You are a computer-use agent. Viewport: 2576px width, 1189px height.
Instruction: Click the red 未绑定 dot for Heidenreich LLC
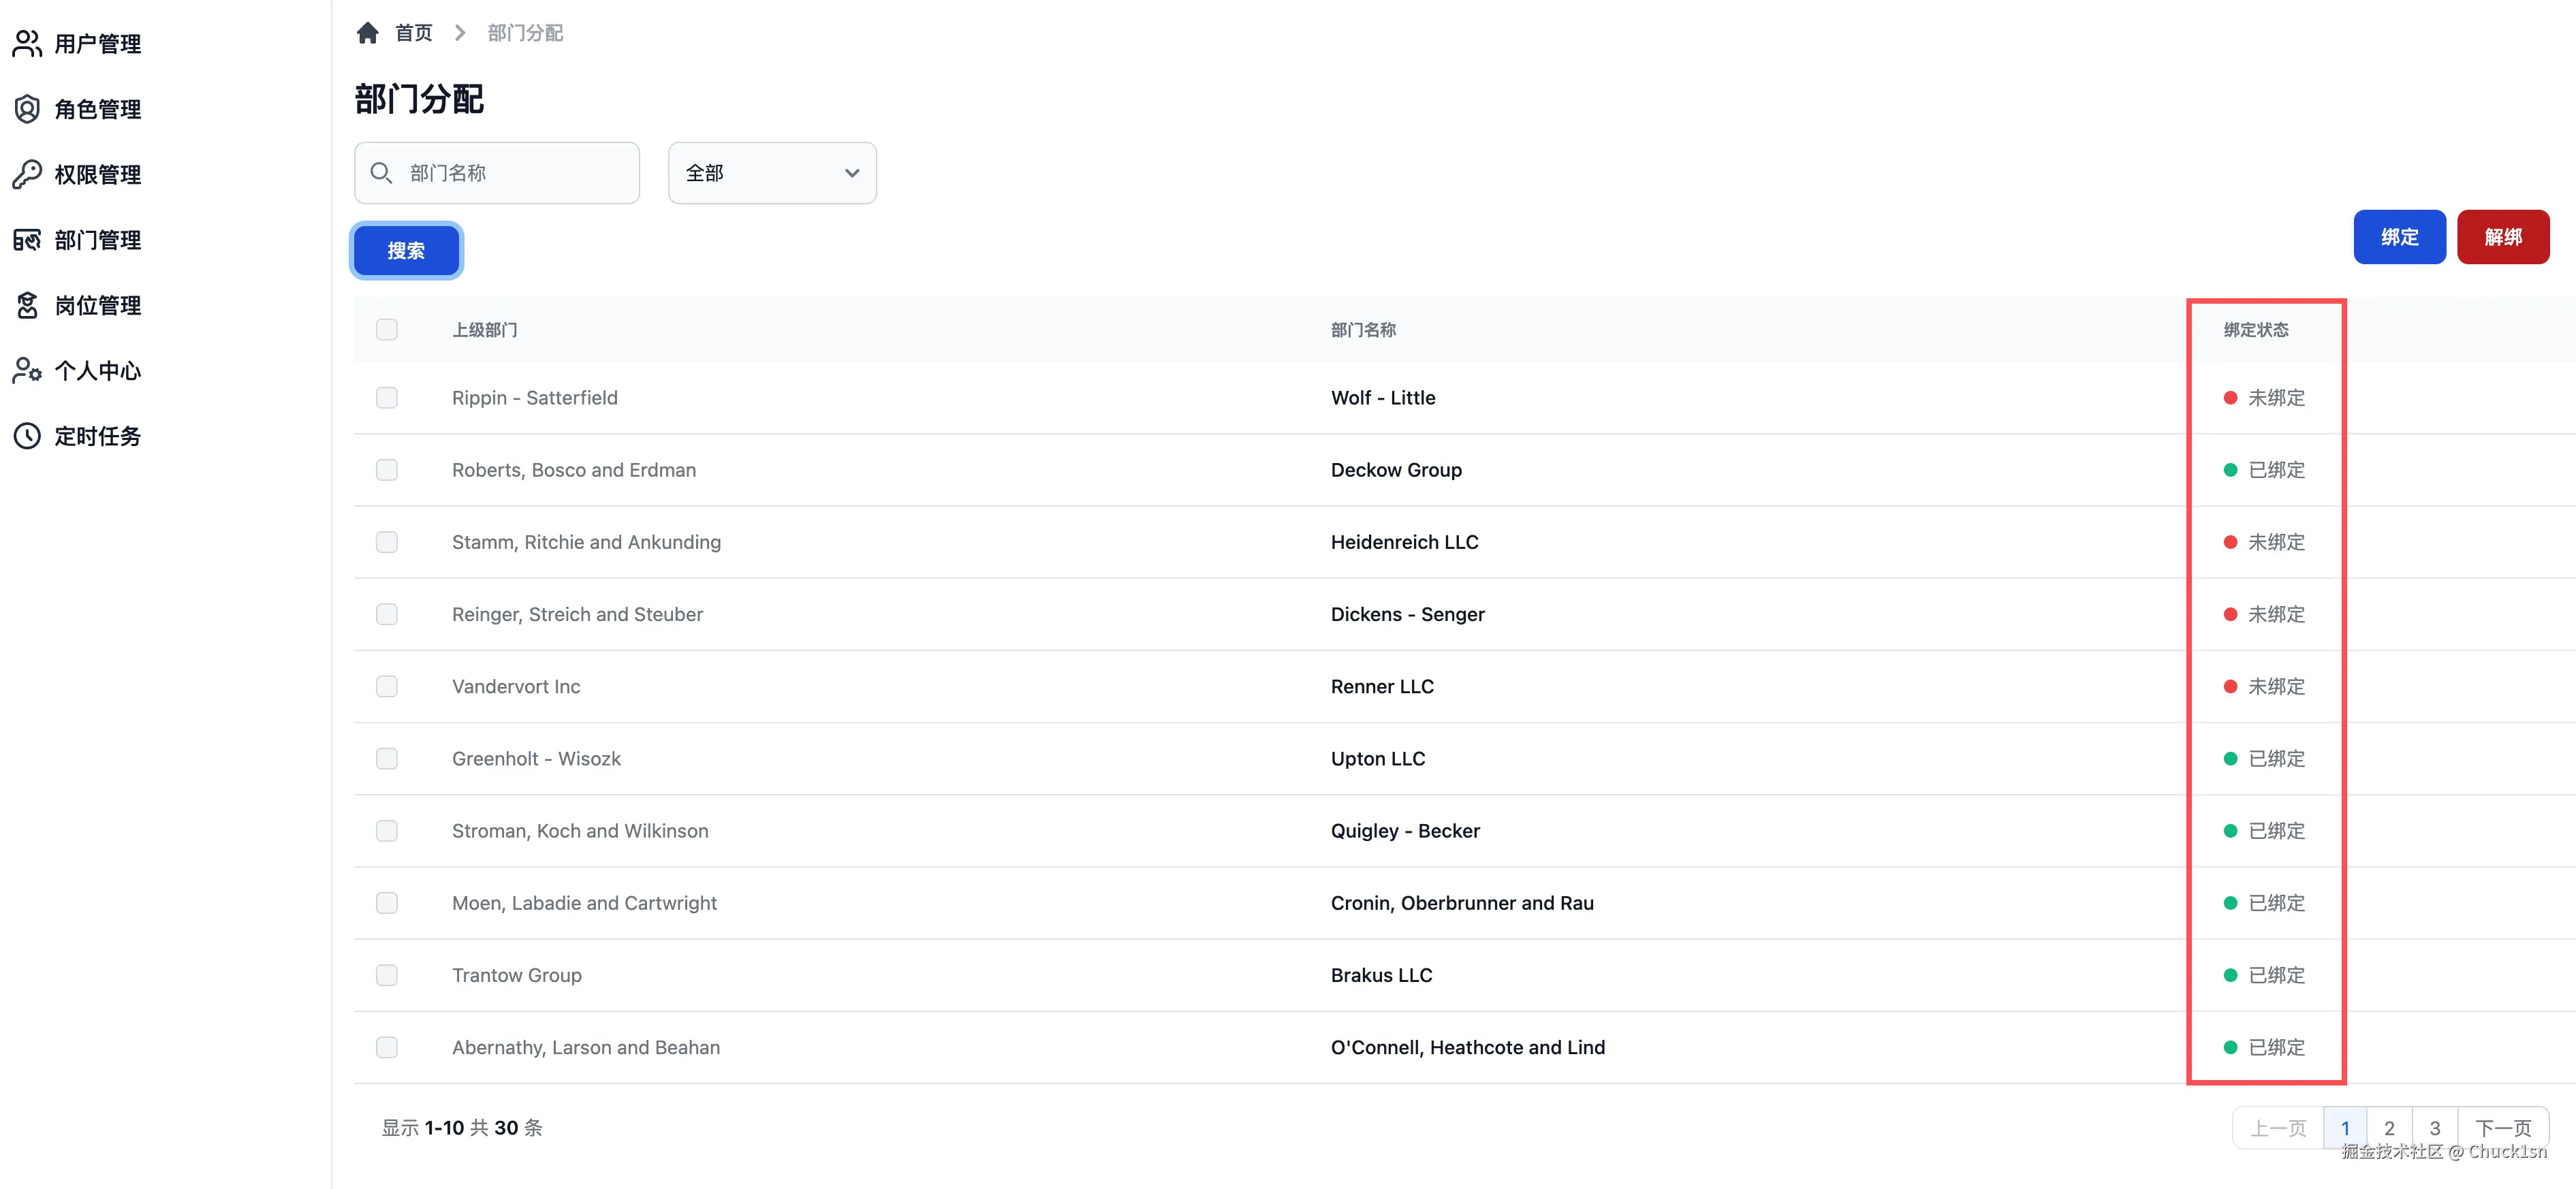(2230, 542)
